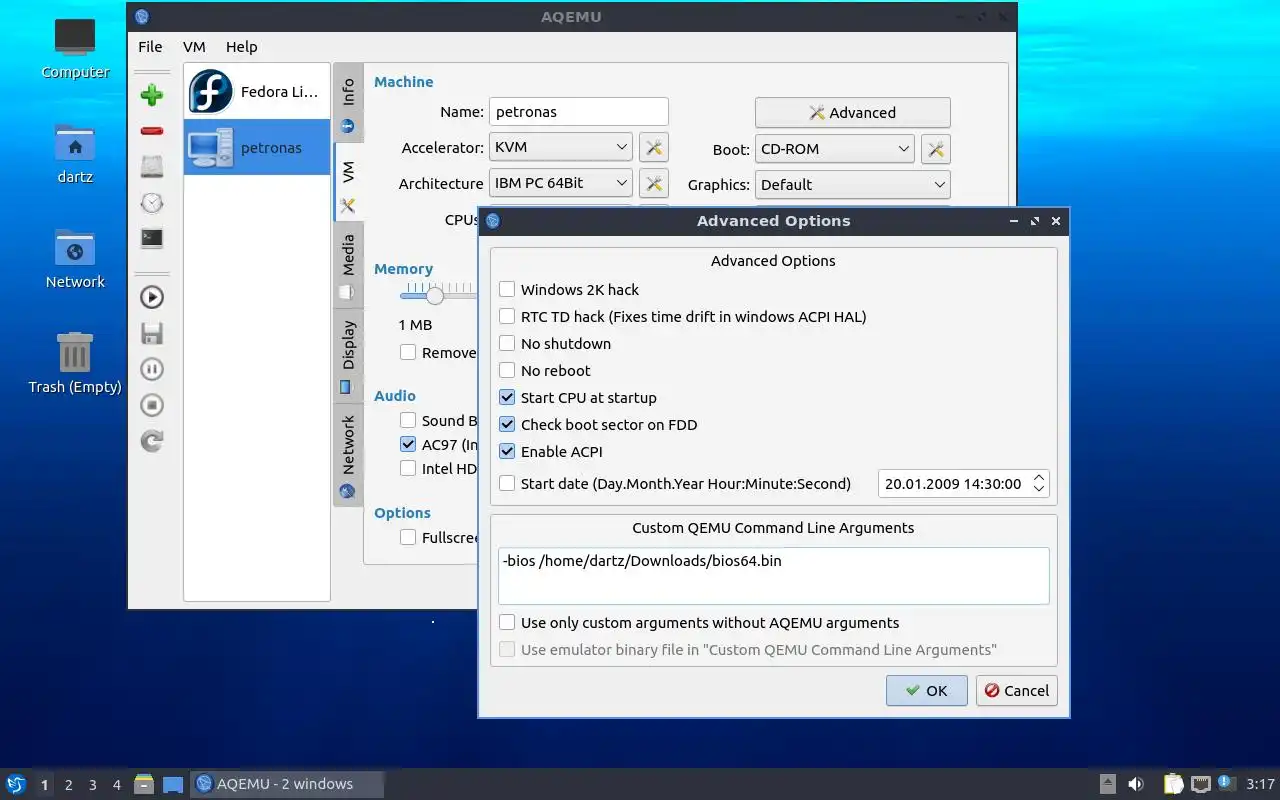Select the Fedora Li... VM list entry
This screenshot has height=800, width=1280.
(257, 91)
